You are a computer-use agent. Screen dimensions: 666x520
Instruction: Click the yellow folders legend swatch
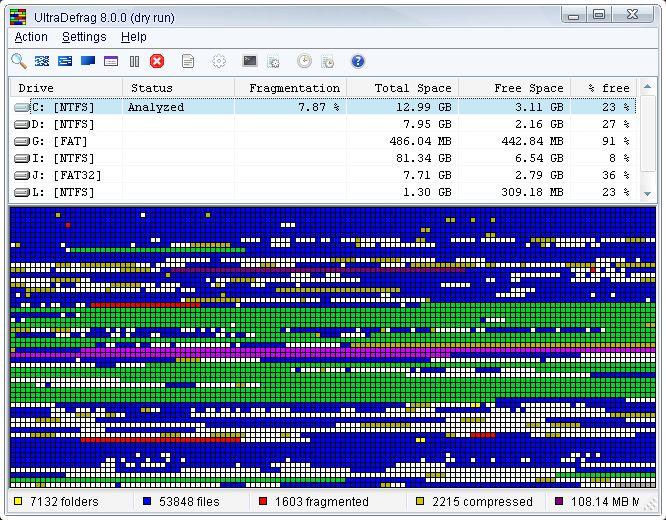point(18,501)
